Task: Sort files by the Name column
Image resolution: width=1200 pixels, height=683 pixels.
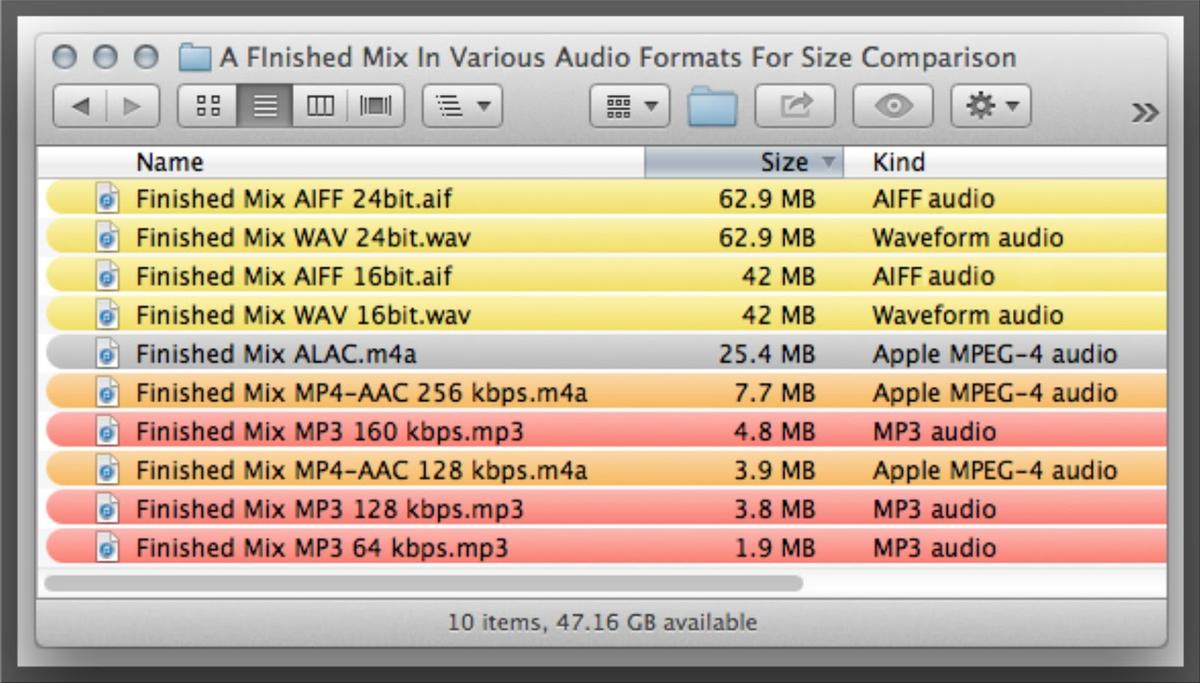Action: 170,161
